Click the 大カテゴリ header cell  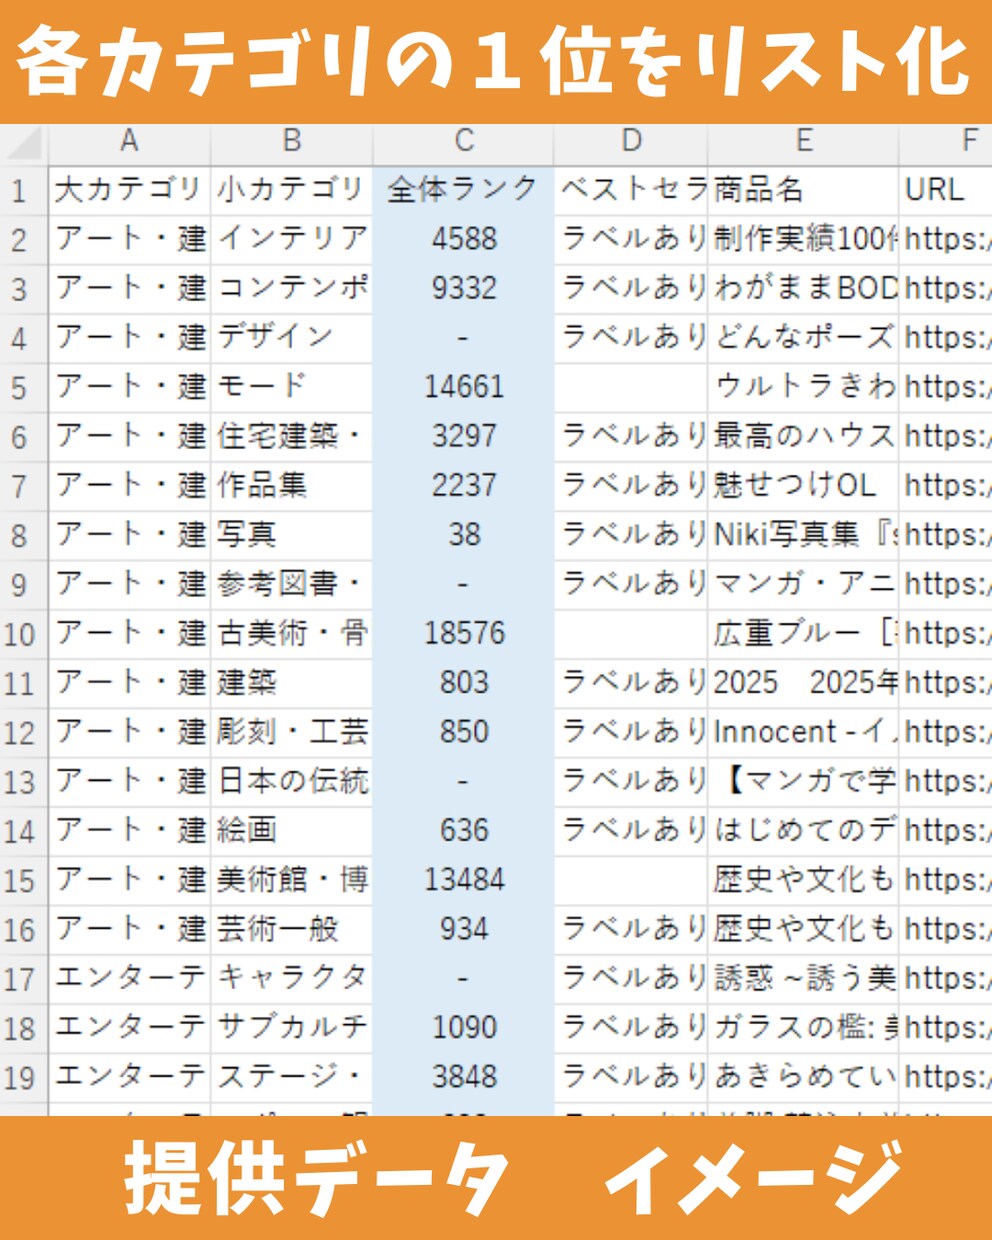[129, 190]
